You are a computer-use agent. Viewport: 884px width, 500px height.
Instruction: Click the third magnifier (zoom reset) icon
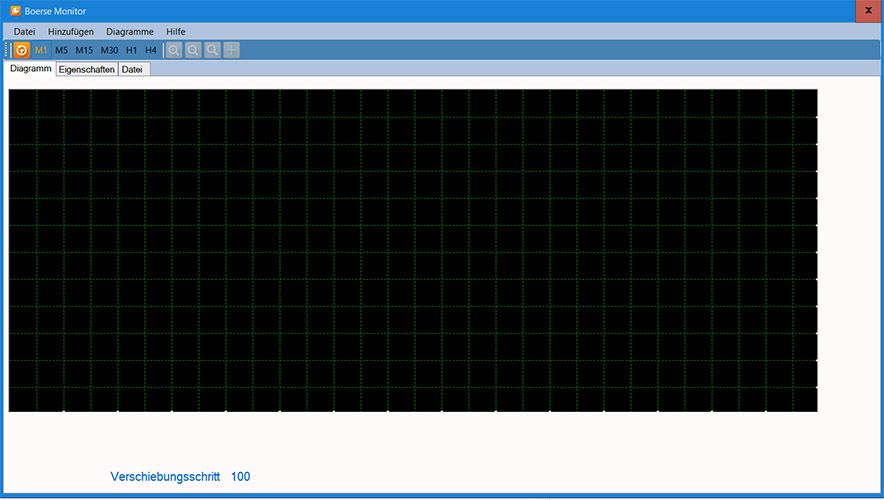(x=212, y=50)
